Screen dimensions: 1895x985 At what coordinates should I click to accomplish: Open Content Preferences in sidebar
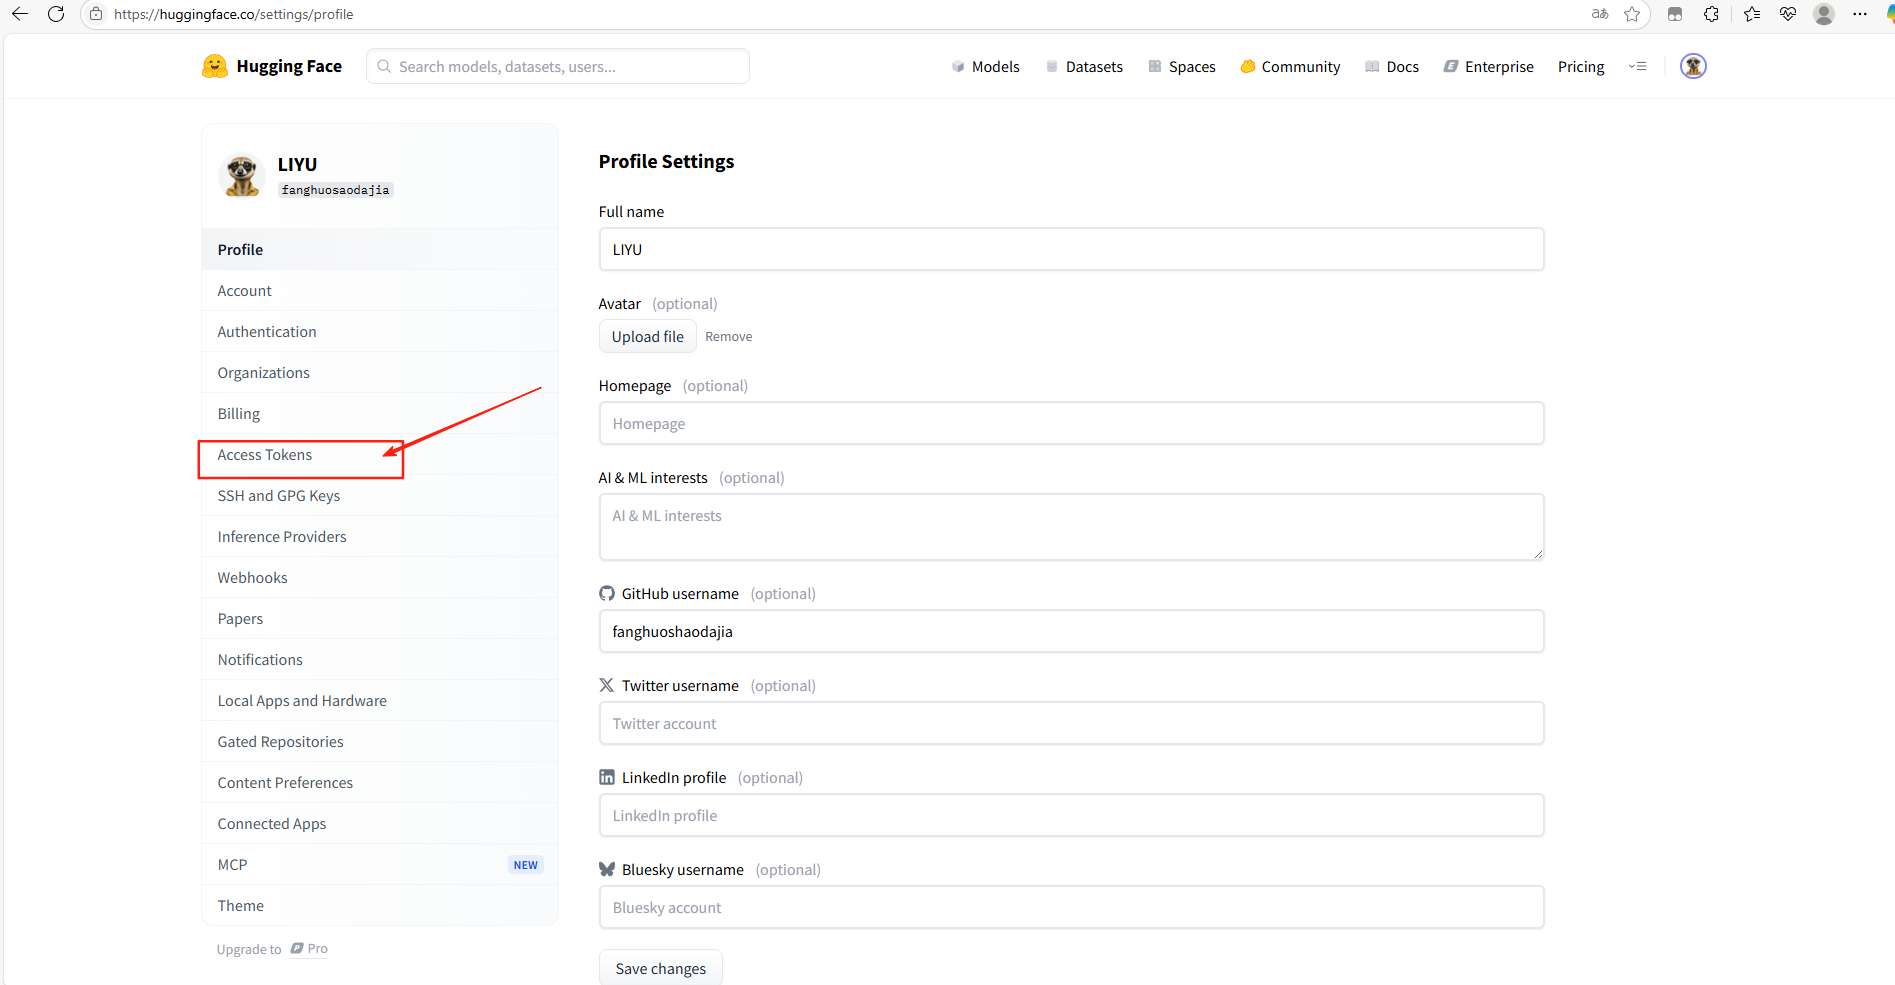380,782
